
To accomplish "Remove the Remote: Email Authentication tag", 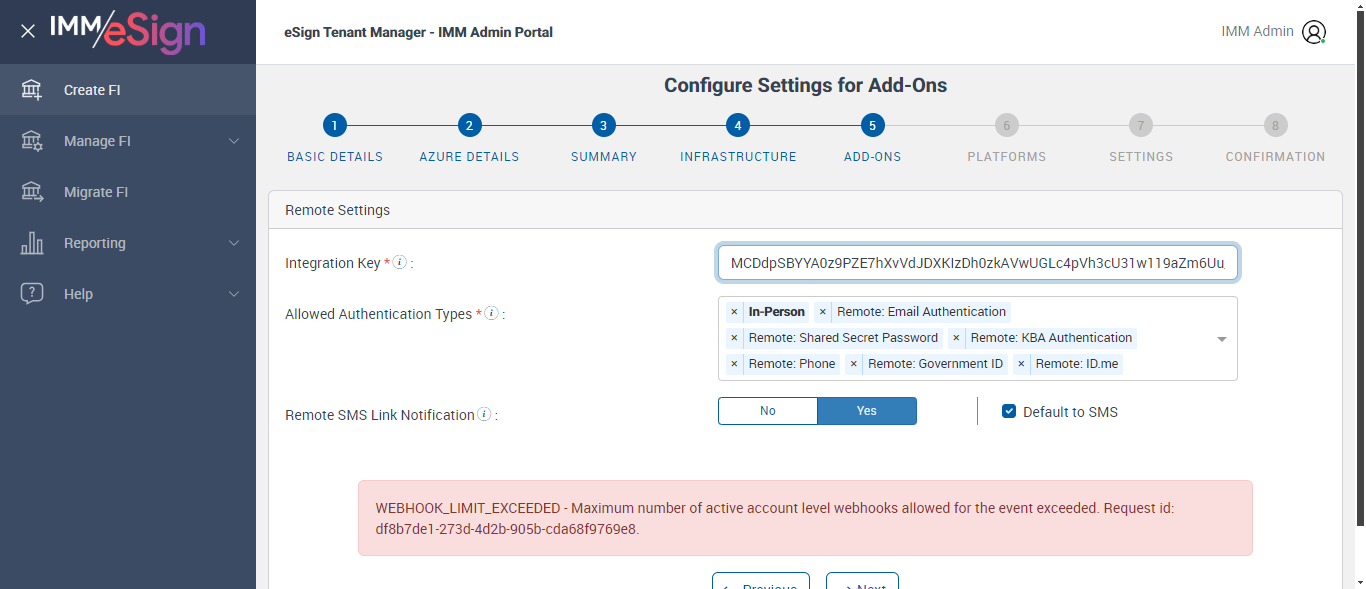I will (823, 312).
